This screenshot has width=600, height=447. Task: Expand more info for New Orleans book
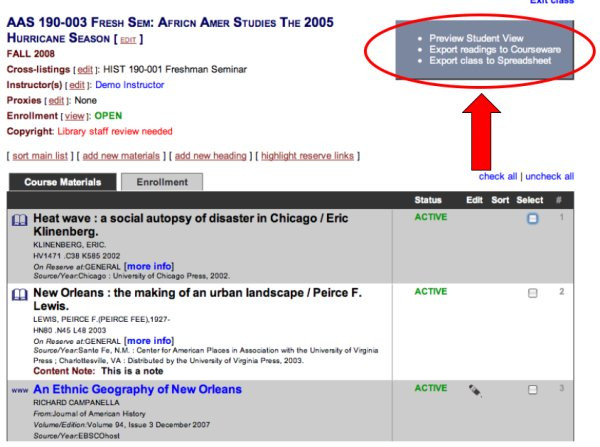click(148, 342)
